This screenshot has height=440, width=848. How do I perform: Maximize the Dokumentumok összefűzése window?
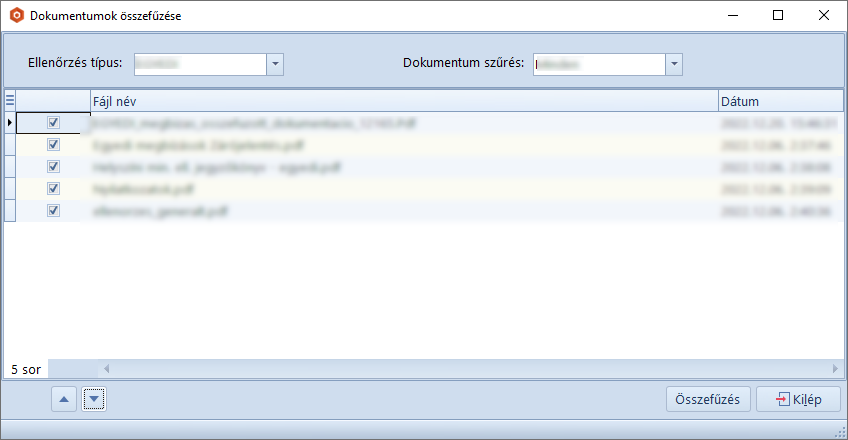tap(778, 16)
